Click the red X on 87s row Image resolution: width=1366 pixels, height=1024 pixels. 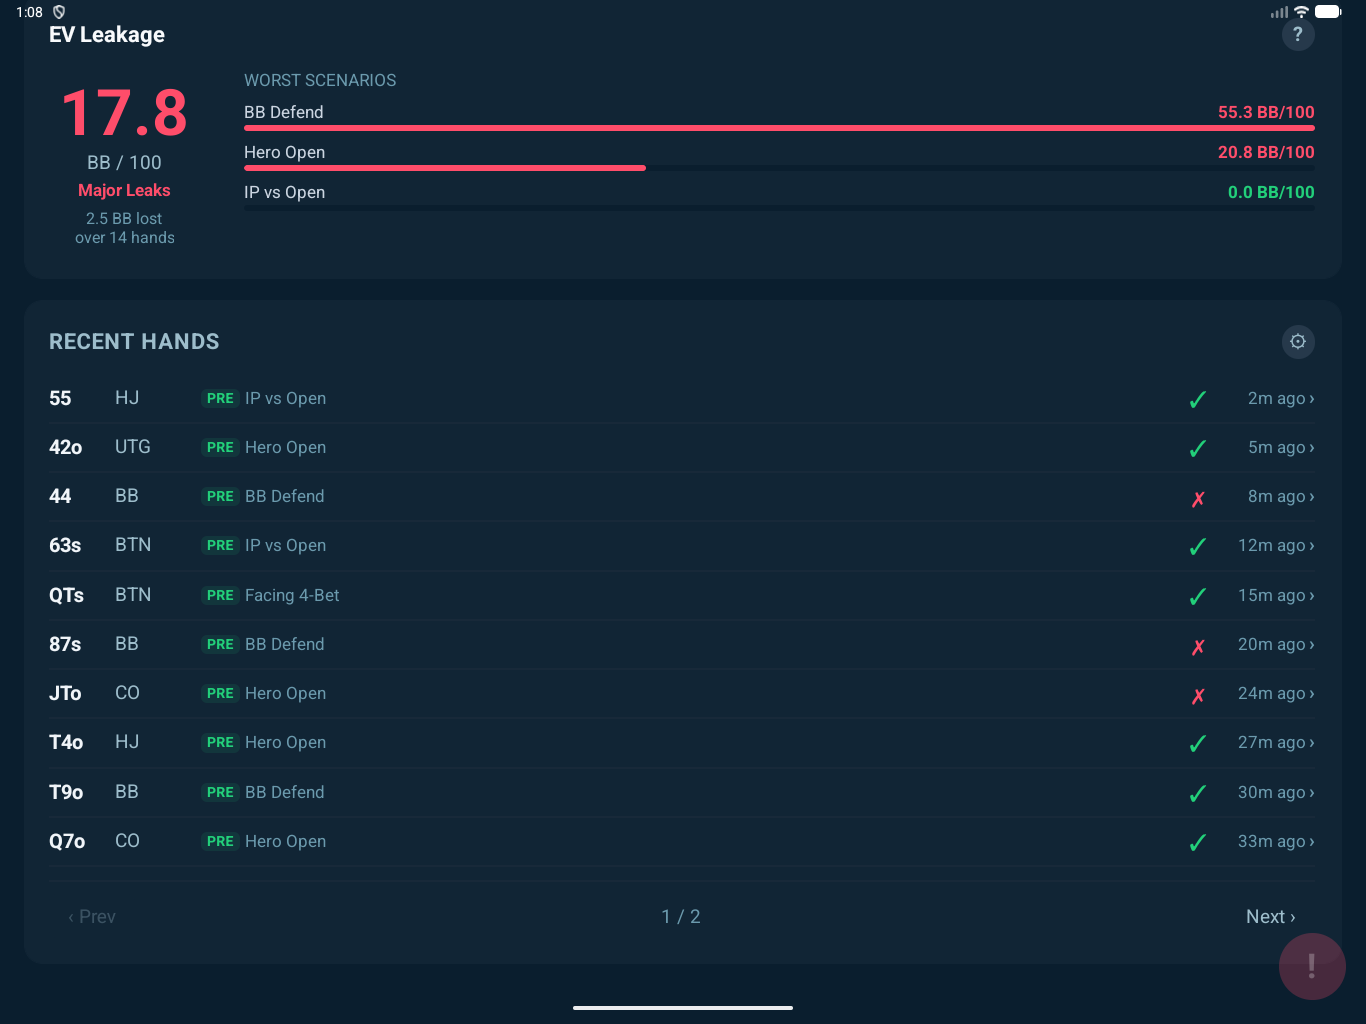click(1198, 646)
